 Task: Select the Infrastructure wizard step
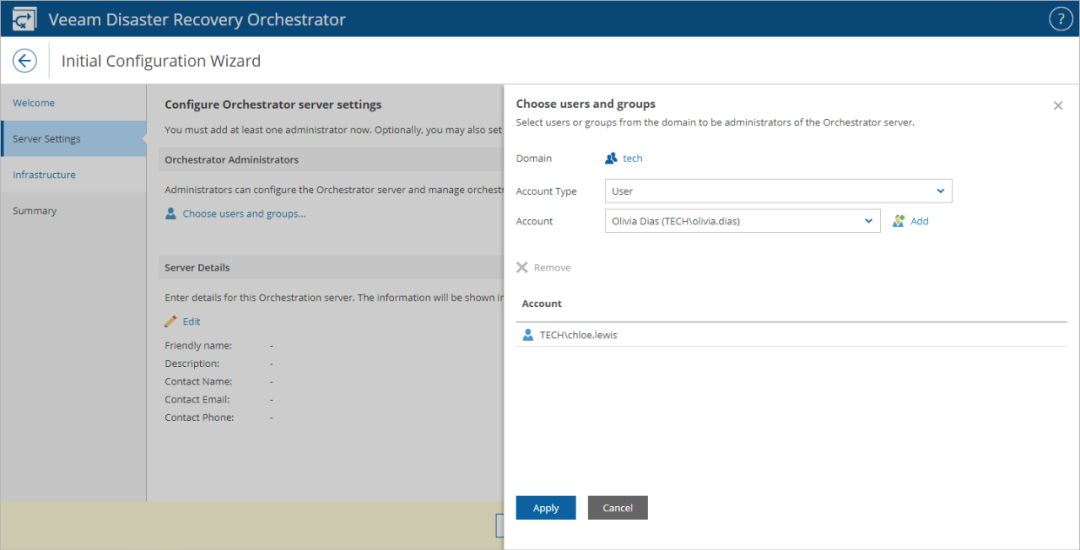[x=44, y=175]
